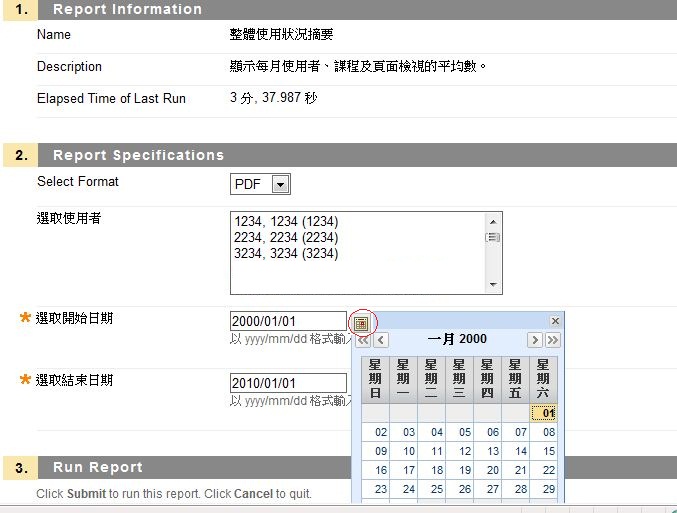Pick highlighted day 01 in the calendar
This screenshot has width=677, height=513.
point(548,413)
